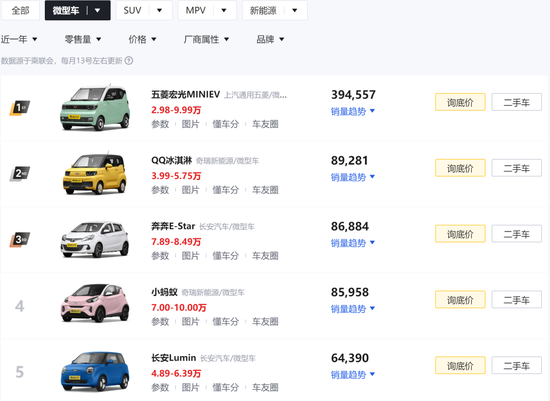Open 懂车分 link under 五菱宏光MINIEV
Image resolution: width=550 pixels, height=401 pixels.
pyautogui.click(x=226, y=124)
